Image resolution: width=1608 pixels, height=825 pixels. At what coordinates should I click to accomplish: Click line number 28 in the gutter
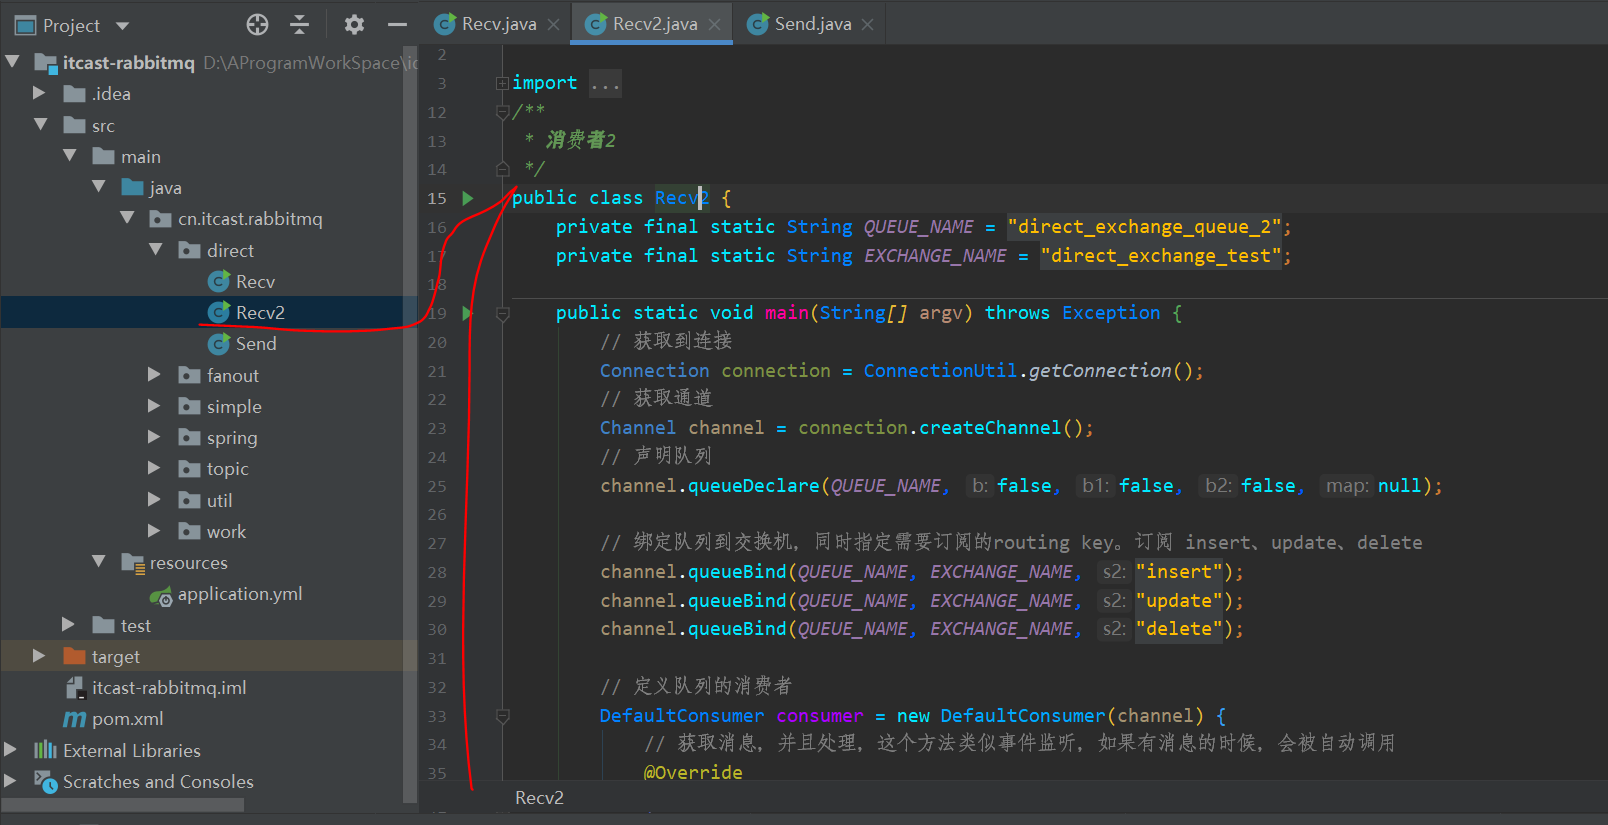pyautogui.click(x=437, y=572)
